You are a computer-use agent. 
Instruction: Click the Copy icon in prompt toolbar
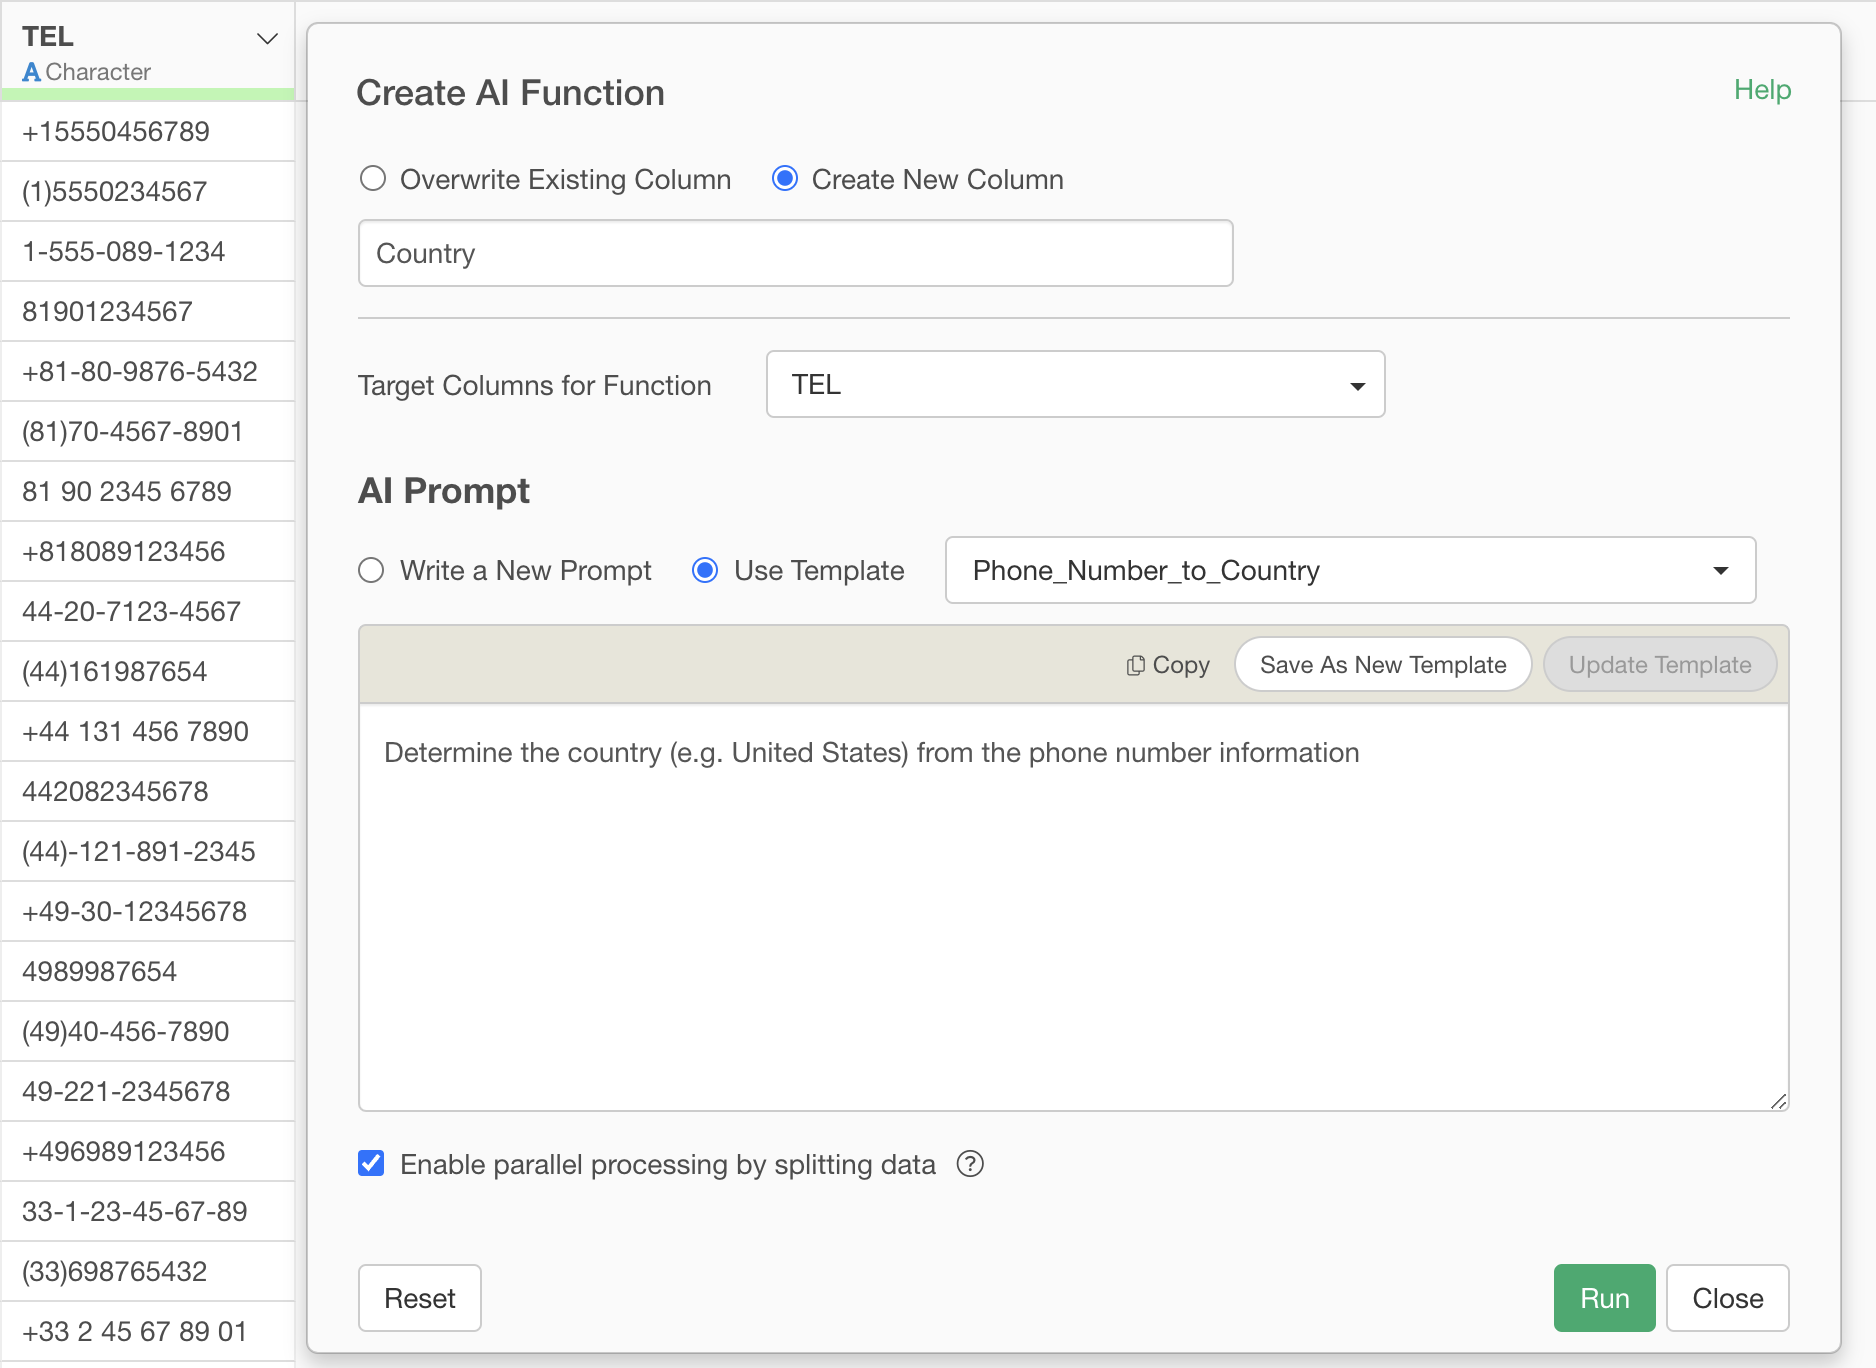click(1136, 665)
